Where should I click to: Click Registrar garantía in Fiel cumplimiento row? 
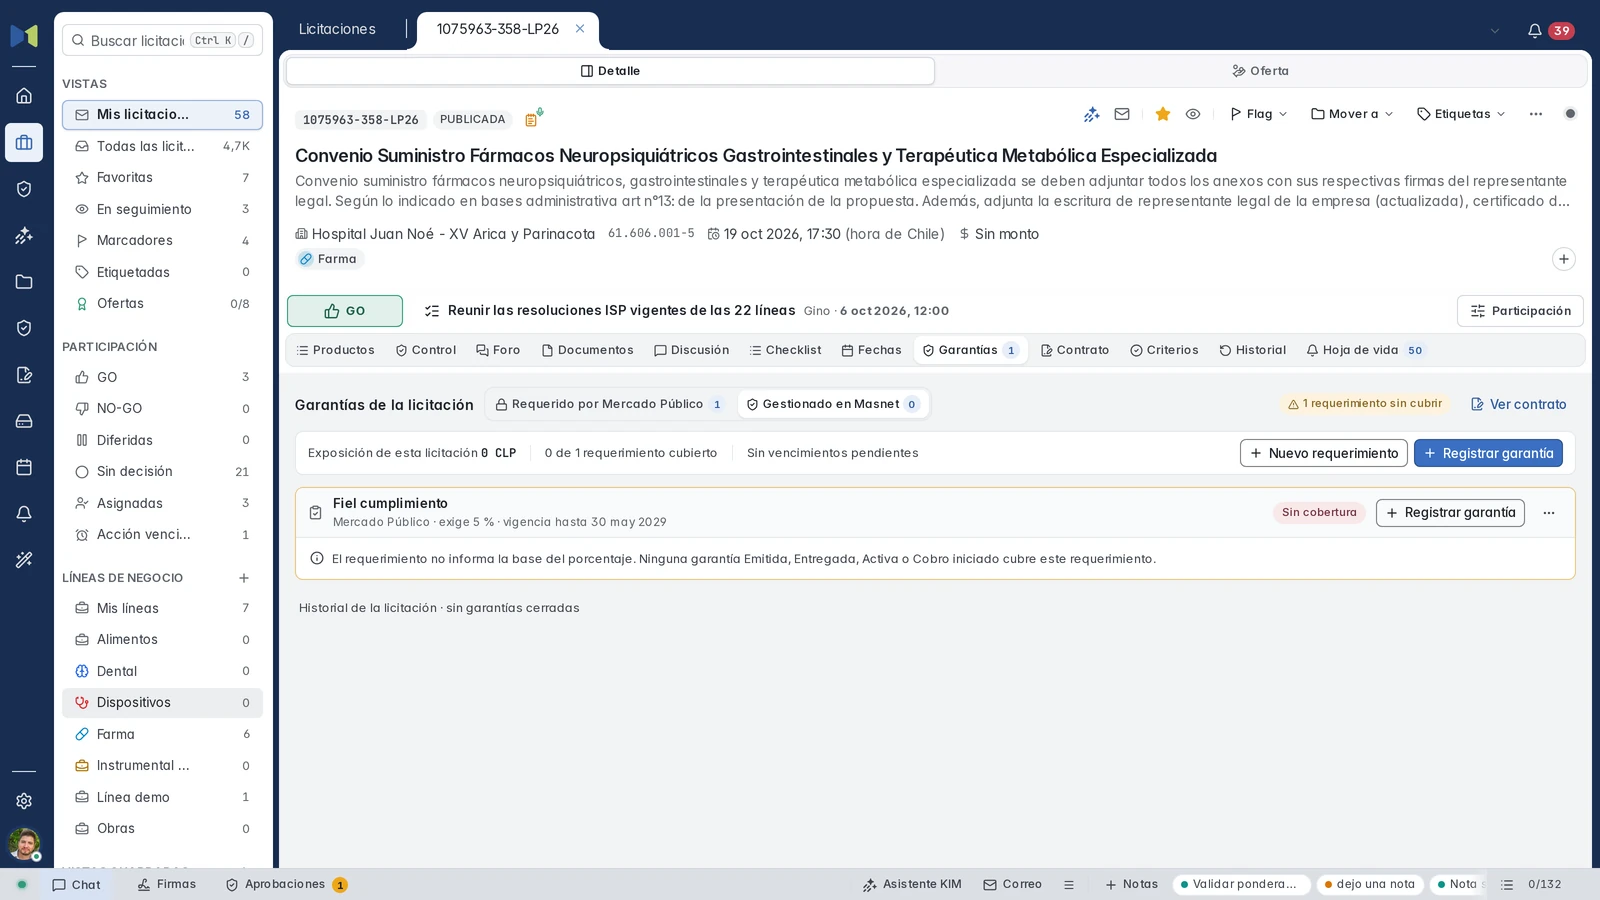1450,513
